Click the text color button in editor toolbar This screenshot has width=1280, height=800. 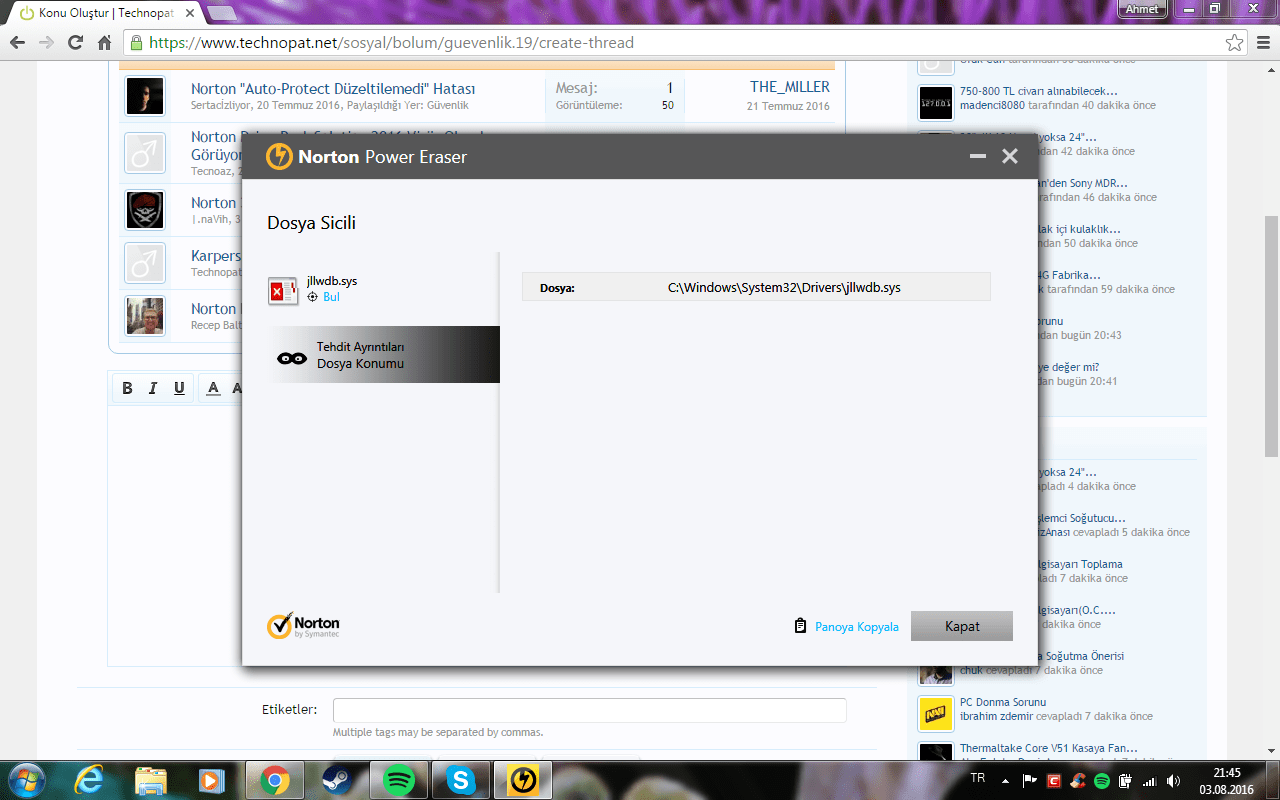(x=213, y=388)
